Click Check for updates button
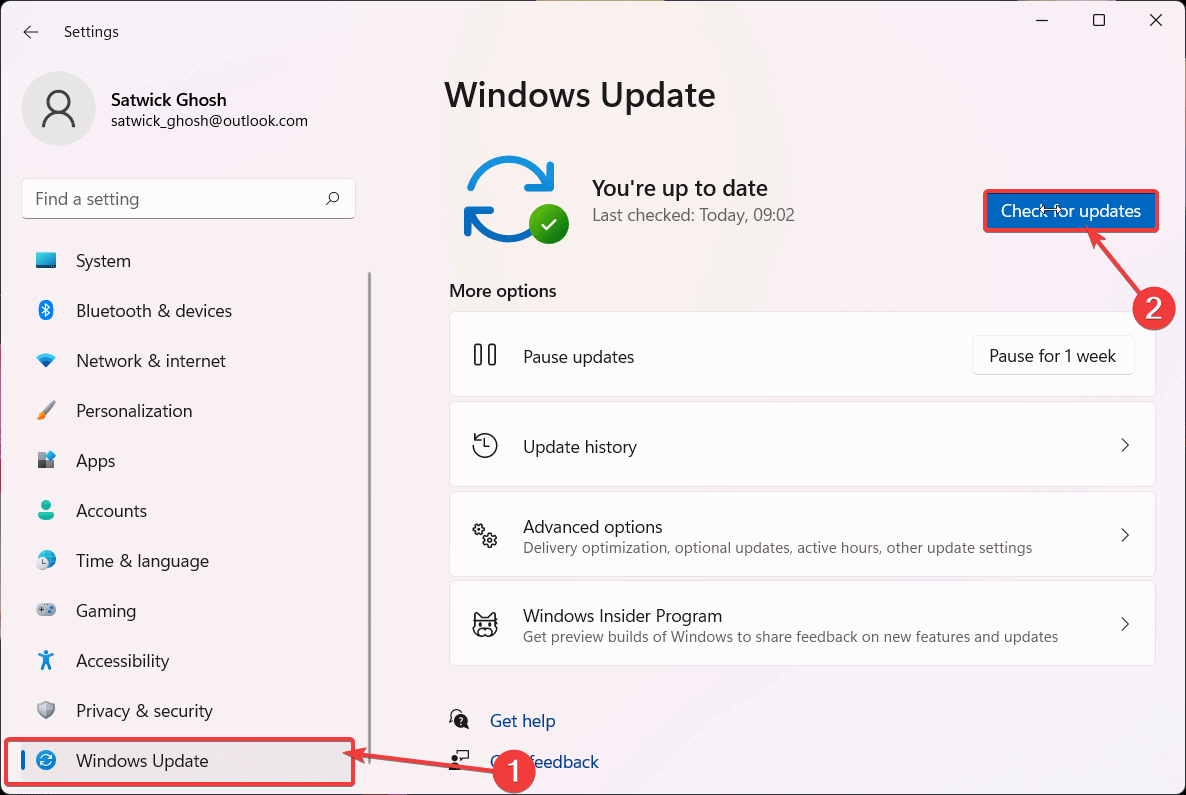 point(1070,211)
